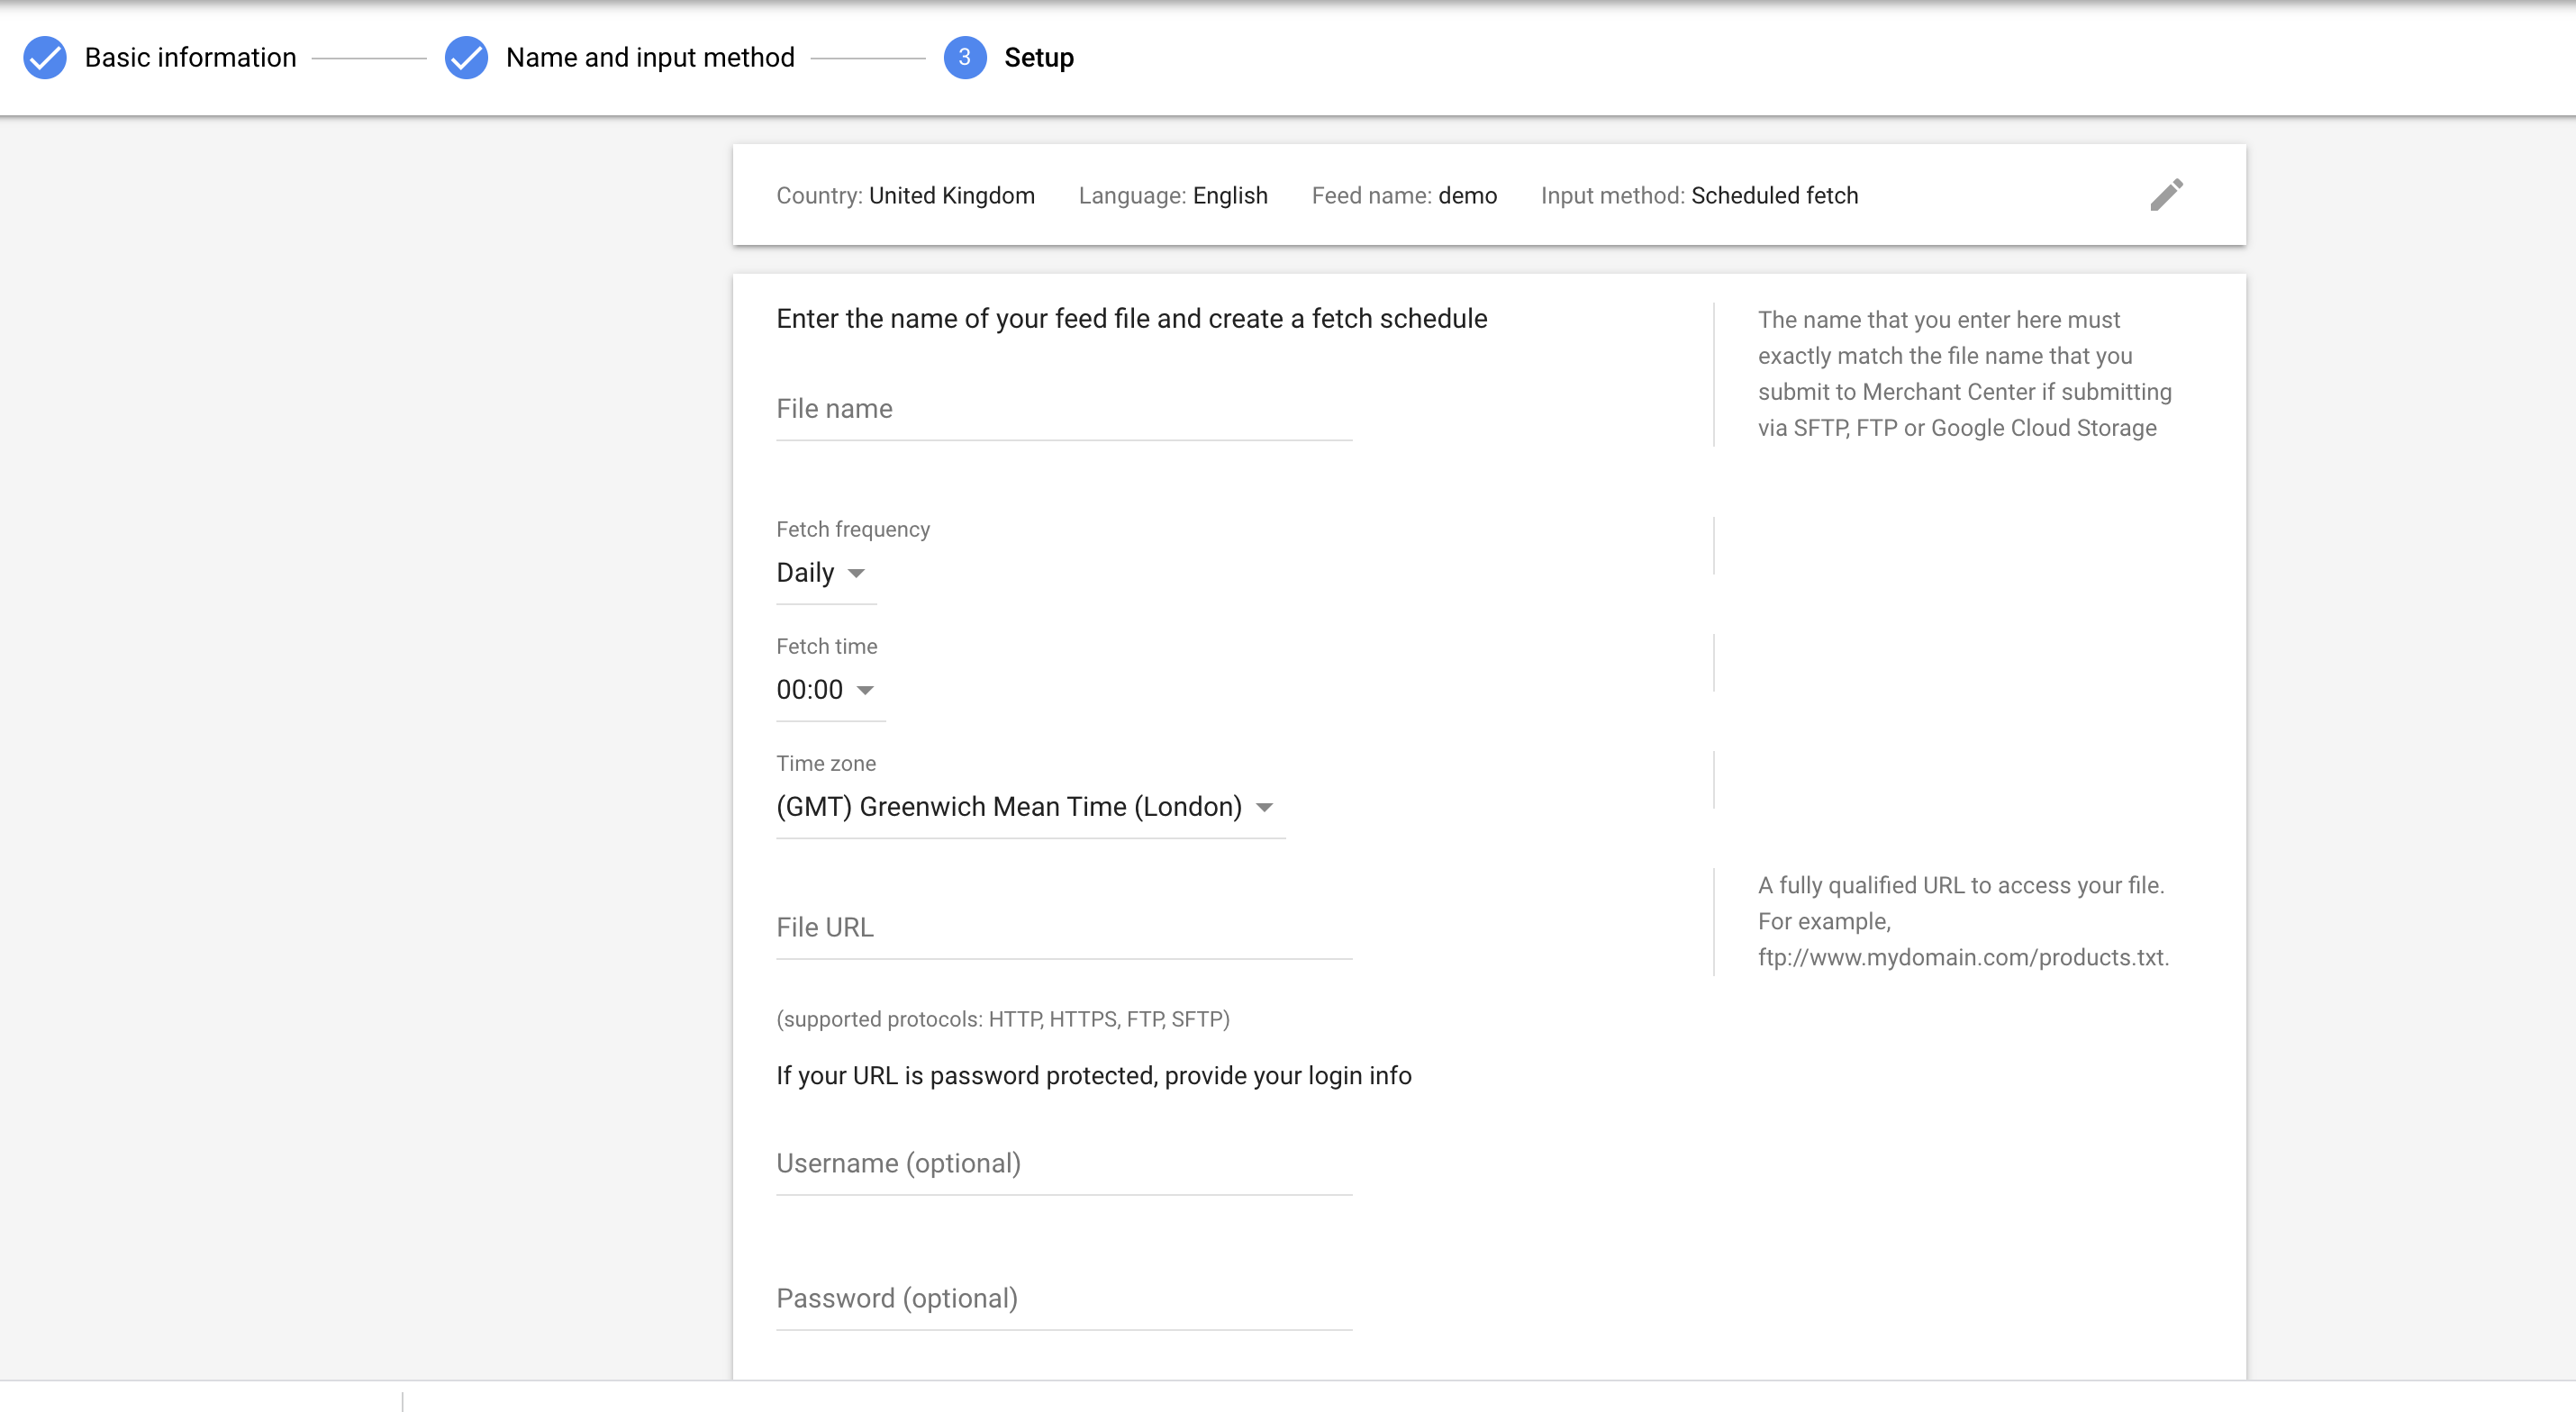This screenshot has height=1412, width=2576.
Task: Click the Basic information completed checkmark icon
Action: 44,58
